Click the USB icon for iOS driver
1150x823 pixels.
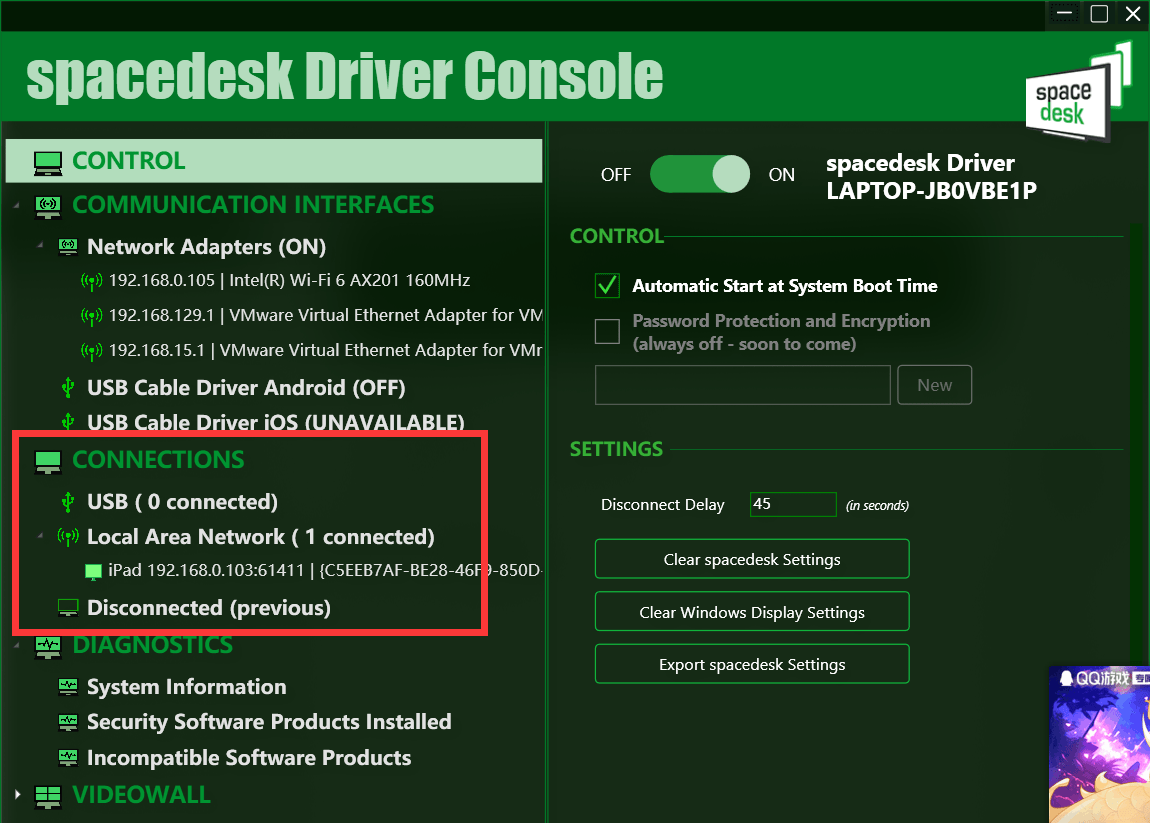coord(68,422)
